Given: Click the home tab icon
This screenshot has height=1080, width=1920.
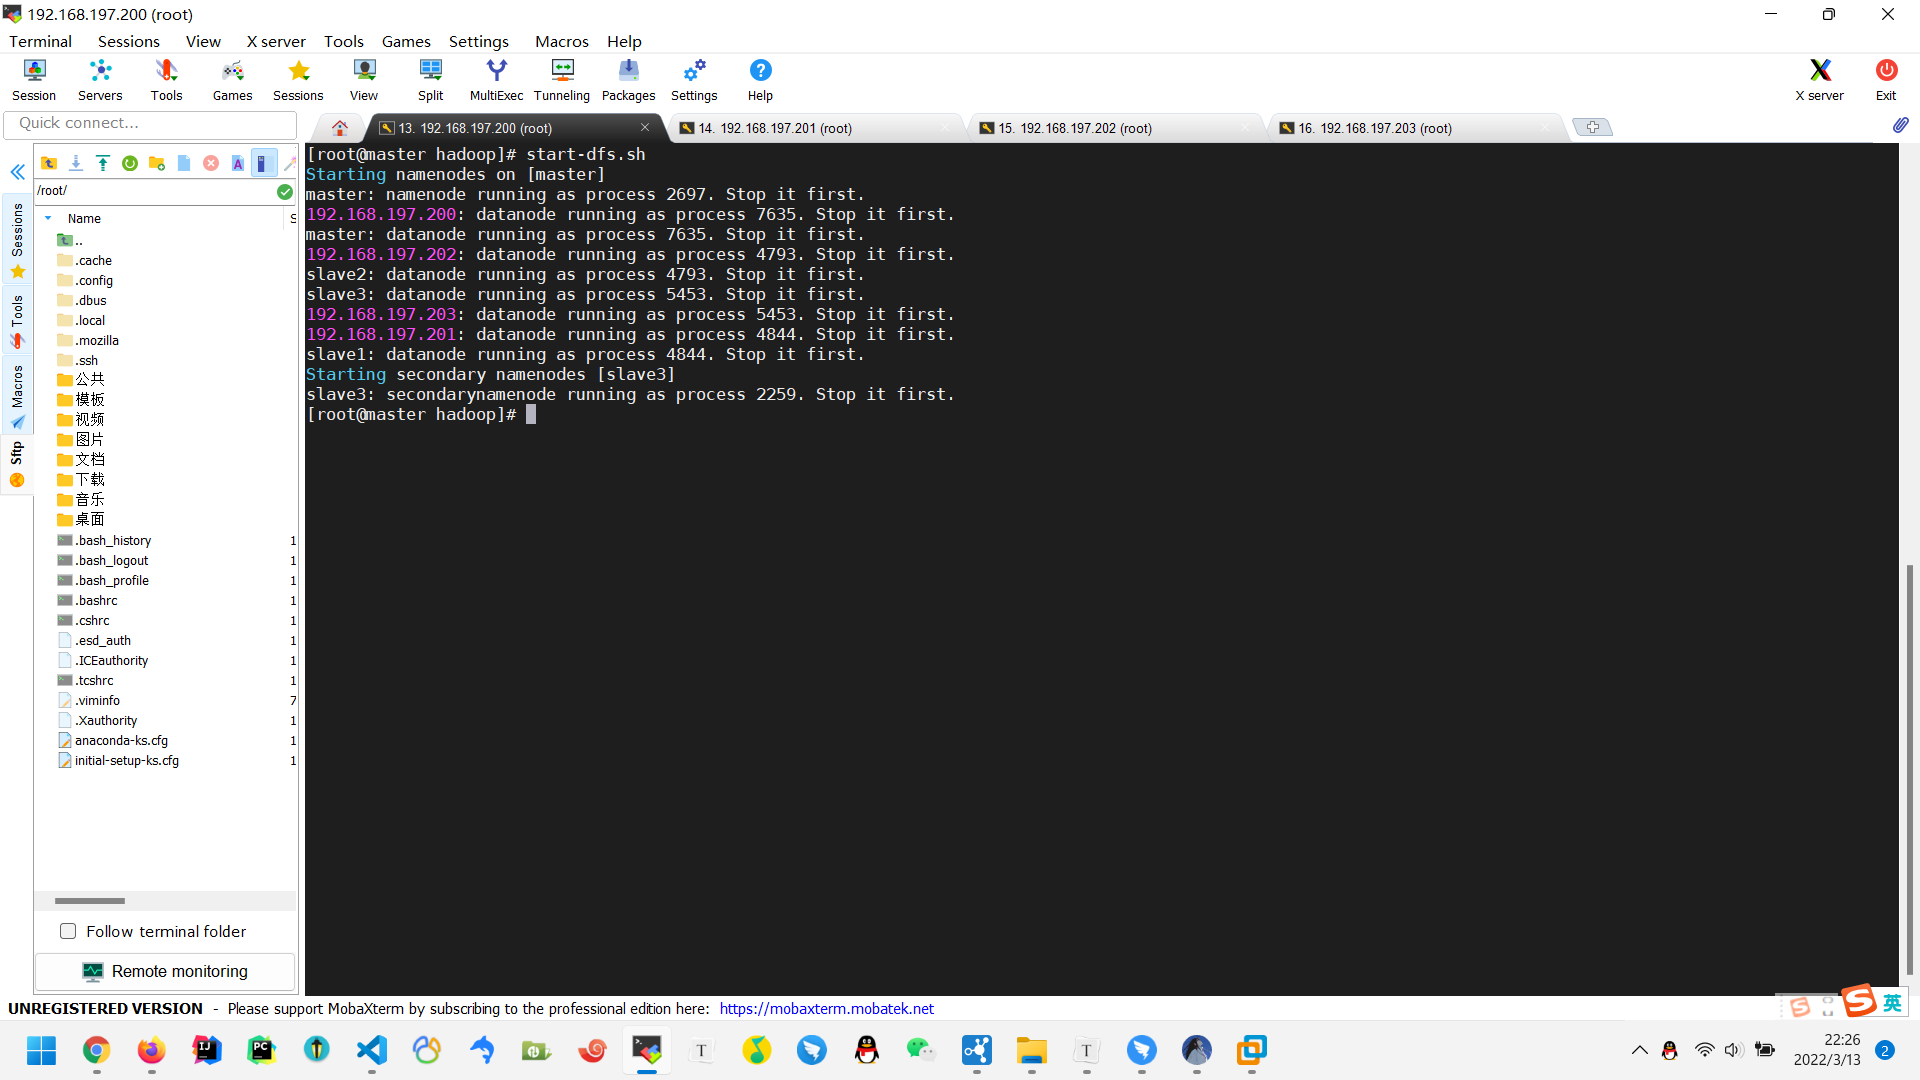Looking at the screenshot, I should pos(339,128).
